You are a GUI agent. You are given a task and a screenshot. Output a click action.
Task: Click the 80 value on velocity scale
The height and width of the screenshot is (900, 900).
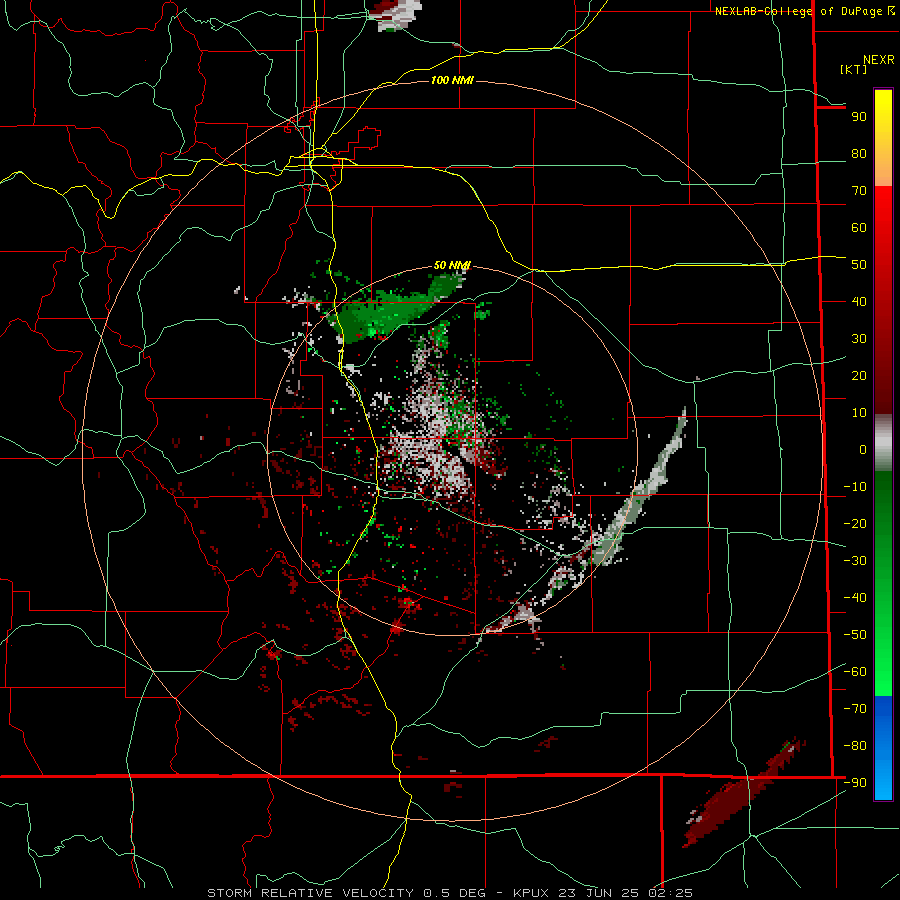pyautogui.click(x=859, y=154)
